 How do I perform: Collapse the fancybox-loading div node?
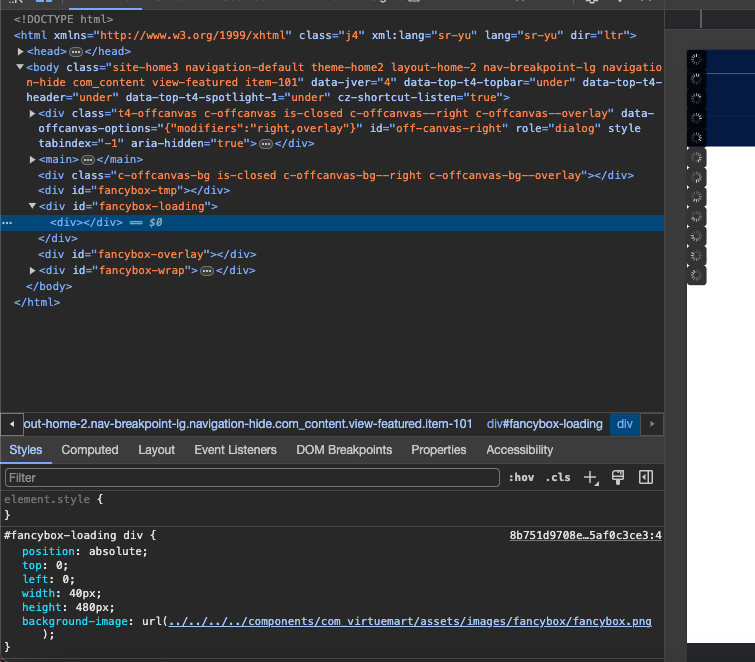coord(32,206)
